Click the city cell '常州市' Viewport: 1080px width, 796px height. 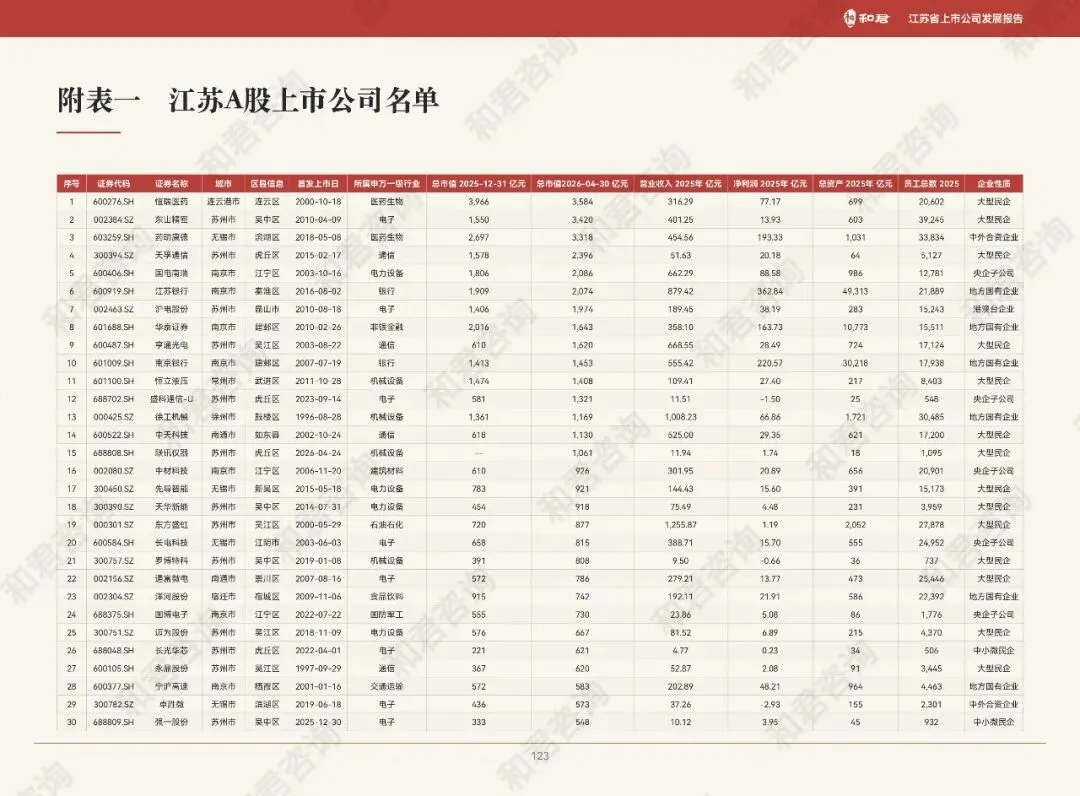click(x=223, y=381)
